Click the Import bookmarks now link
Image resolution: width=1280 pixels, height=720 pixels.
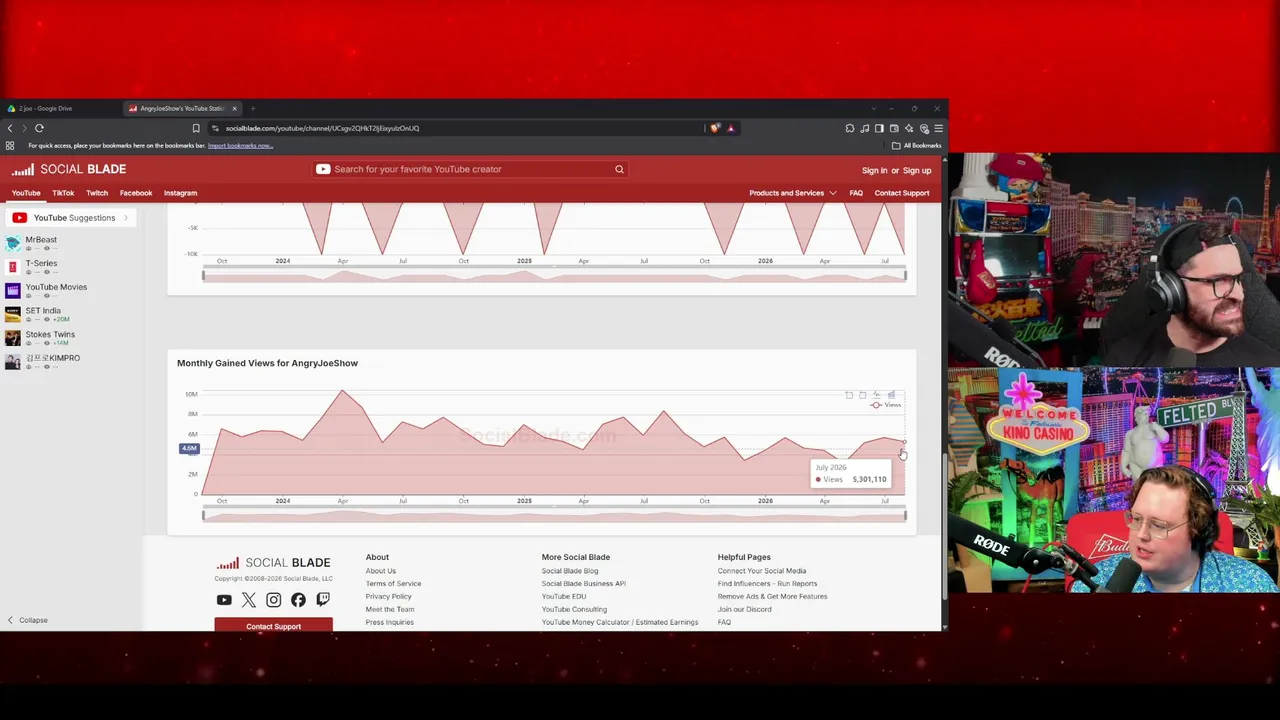[x=240, y=146]
